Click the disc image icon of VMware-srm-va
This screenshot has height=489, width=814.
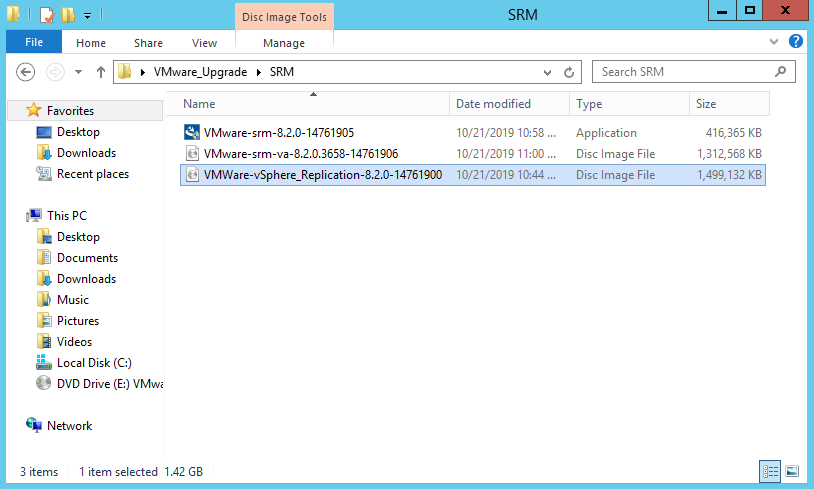[x=192, y=154]
